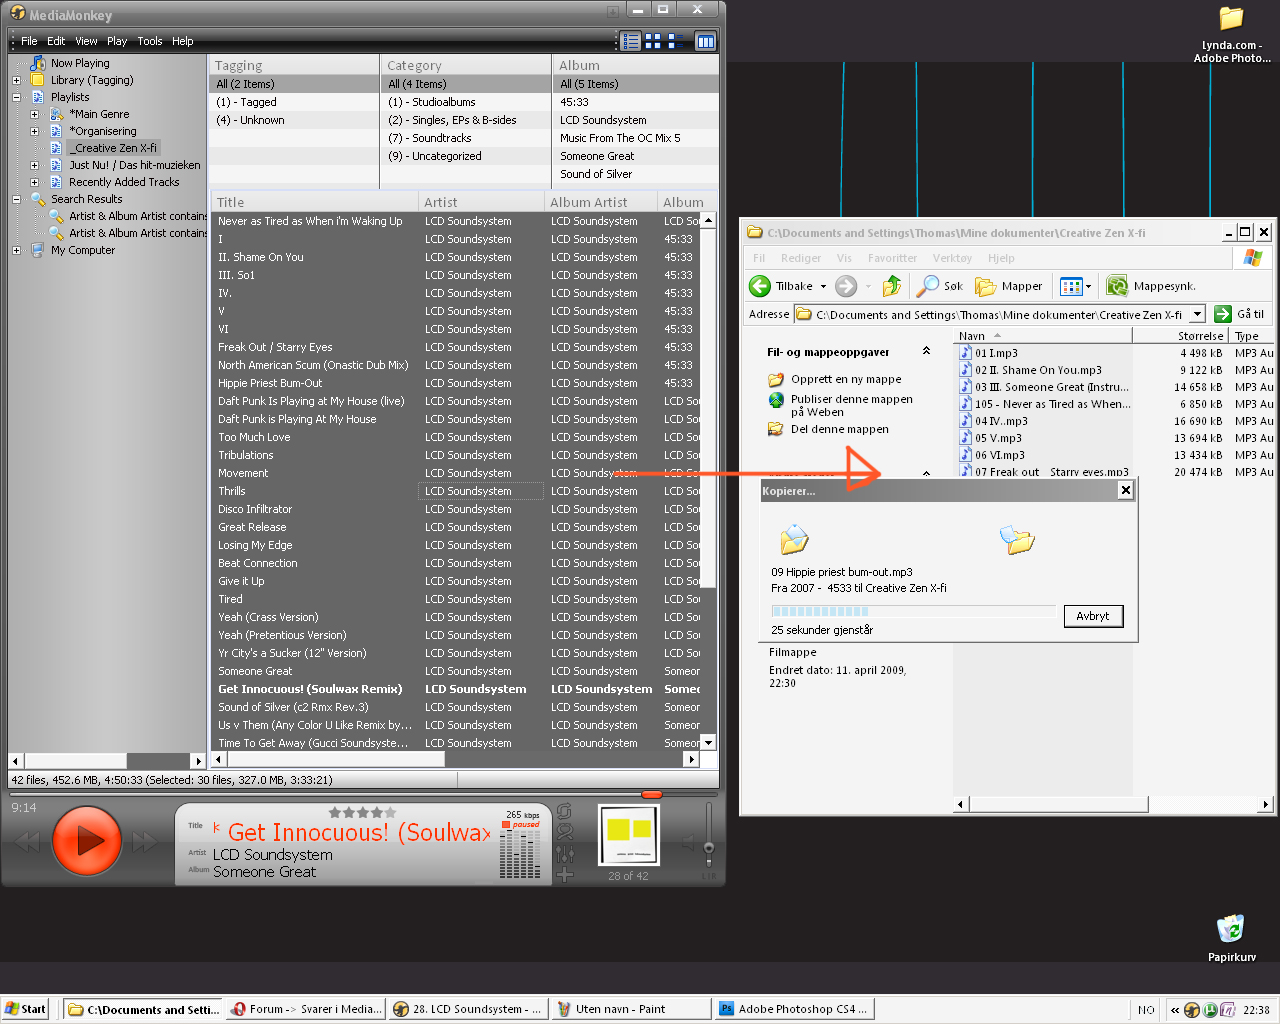The height and width of the screenshot is (1024, 1280).
Task: Open lynda.com Adobe Photoshop desktop folder
Action: 1231,34
